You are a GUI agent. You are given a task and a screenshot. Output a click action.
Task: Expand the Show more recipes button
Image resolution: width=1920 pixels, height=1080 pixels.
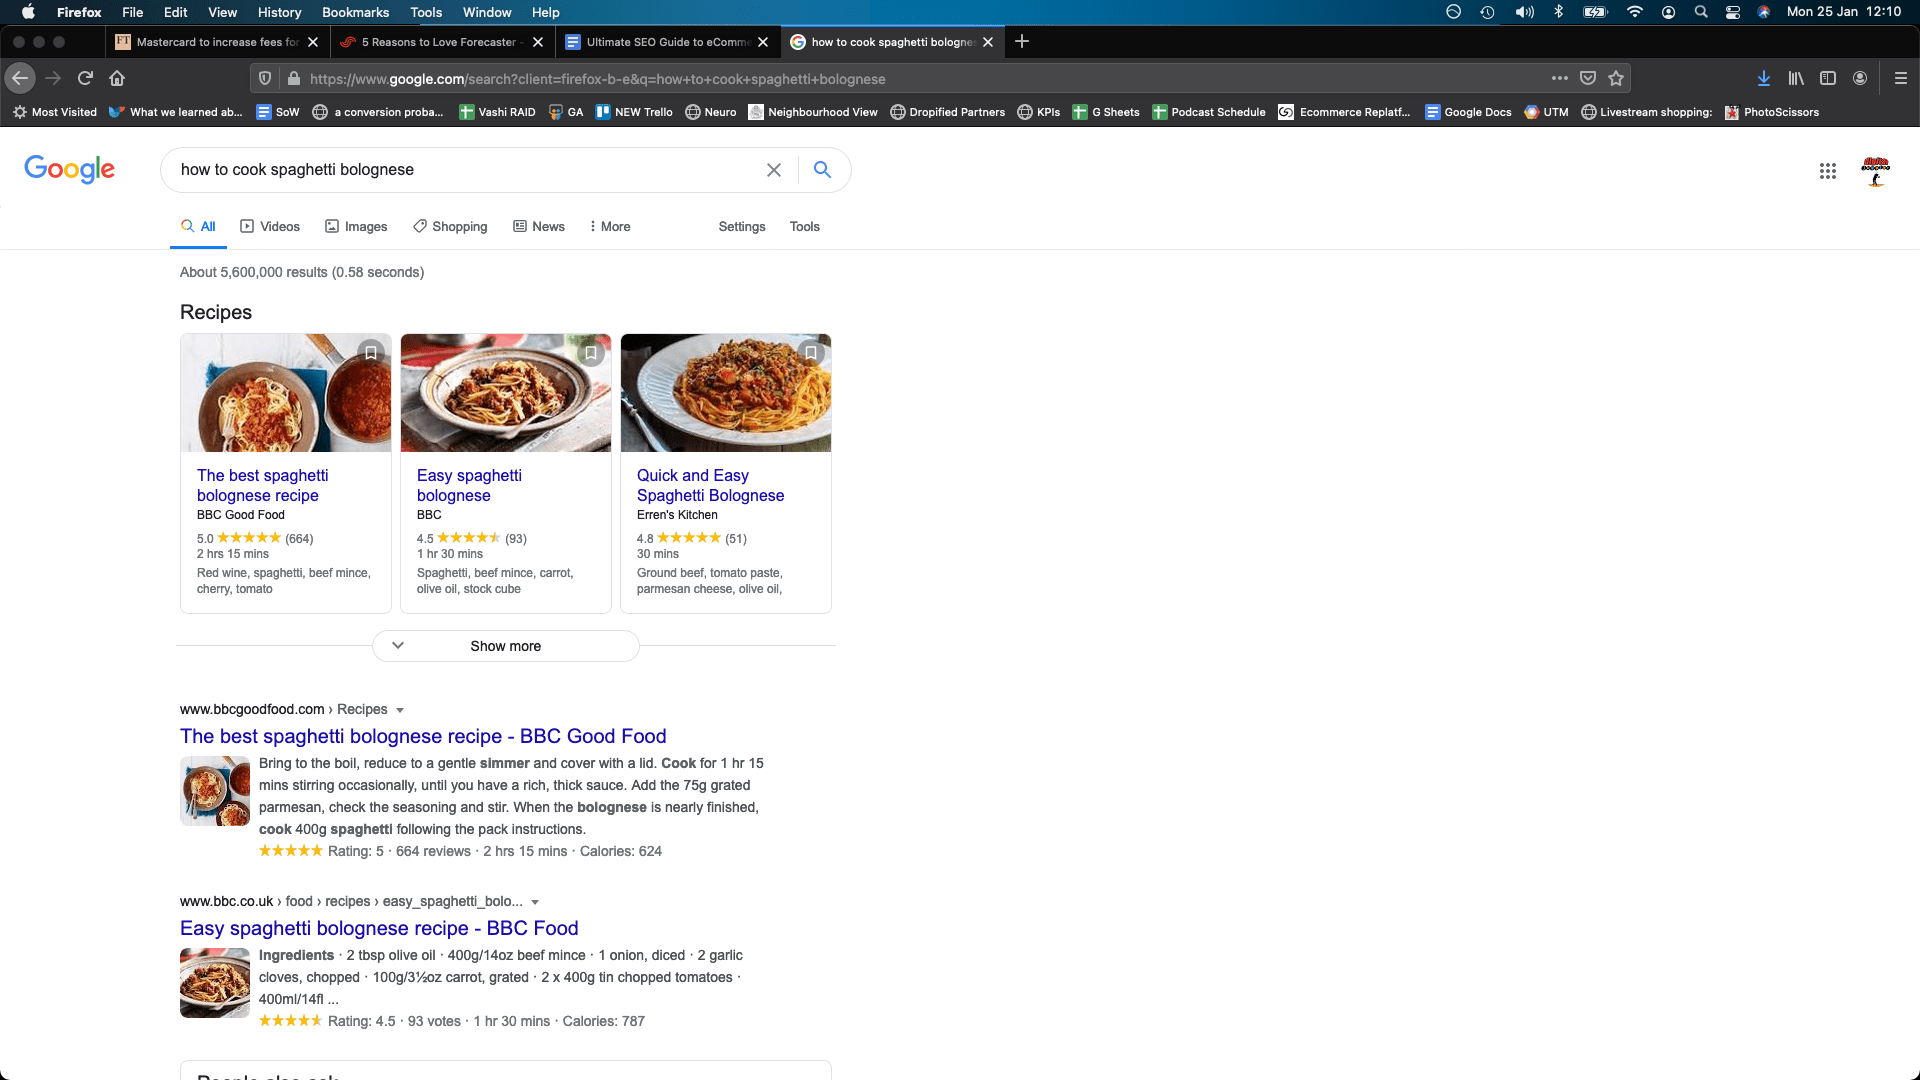click(506, 646)
